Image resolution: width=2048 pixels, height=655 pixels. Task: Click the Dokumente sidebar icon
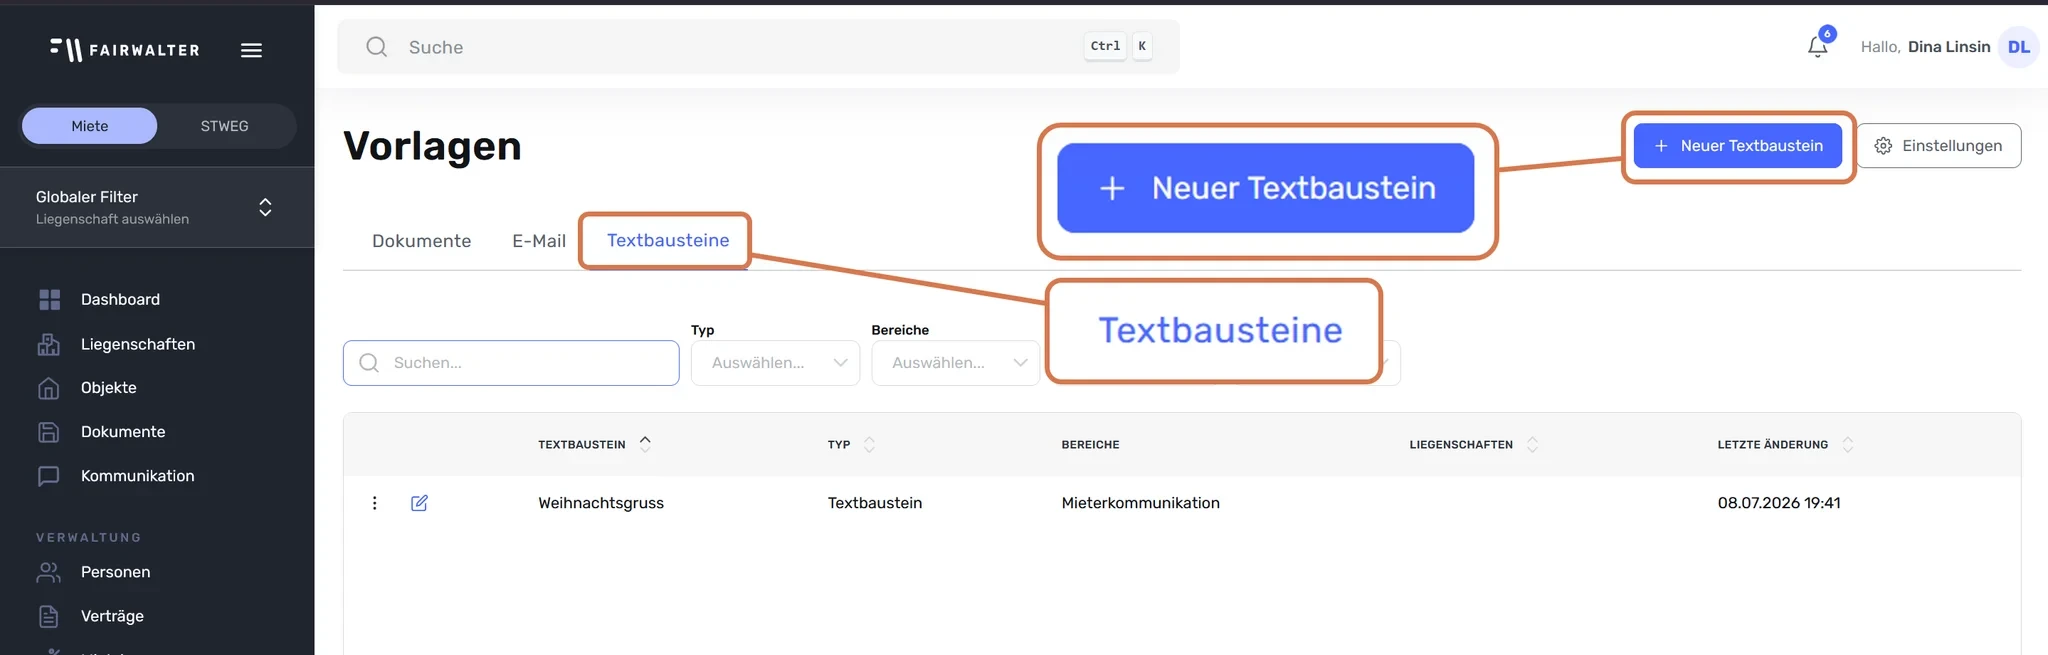pyautogui.click(x=49, y=432)
